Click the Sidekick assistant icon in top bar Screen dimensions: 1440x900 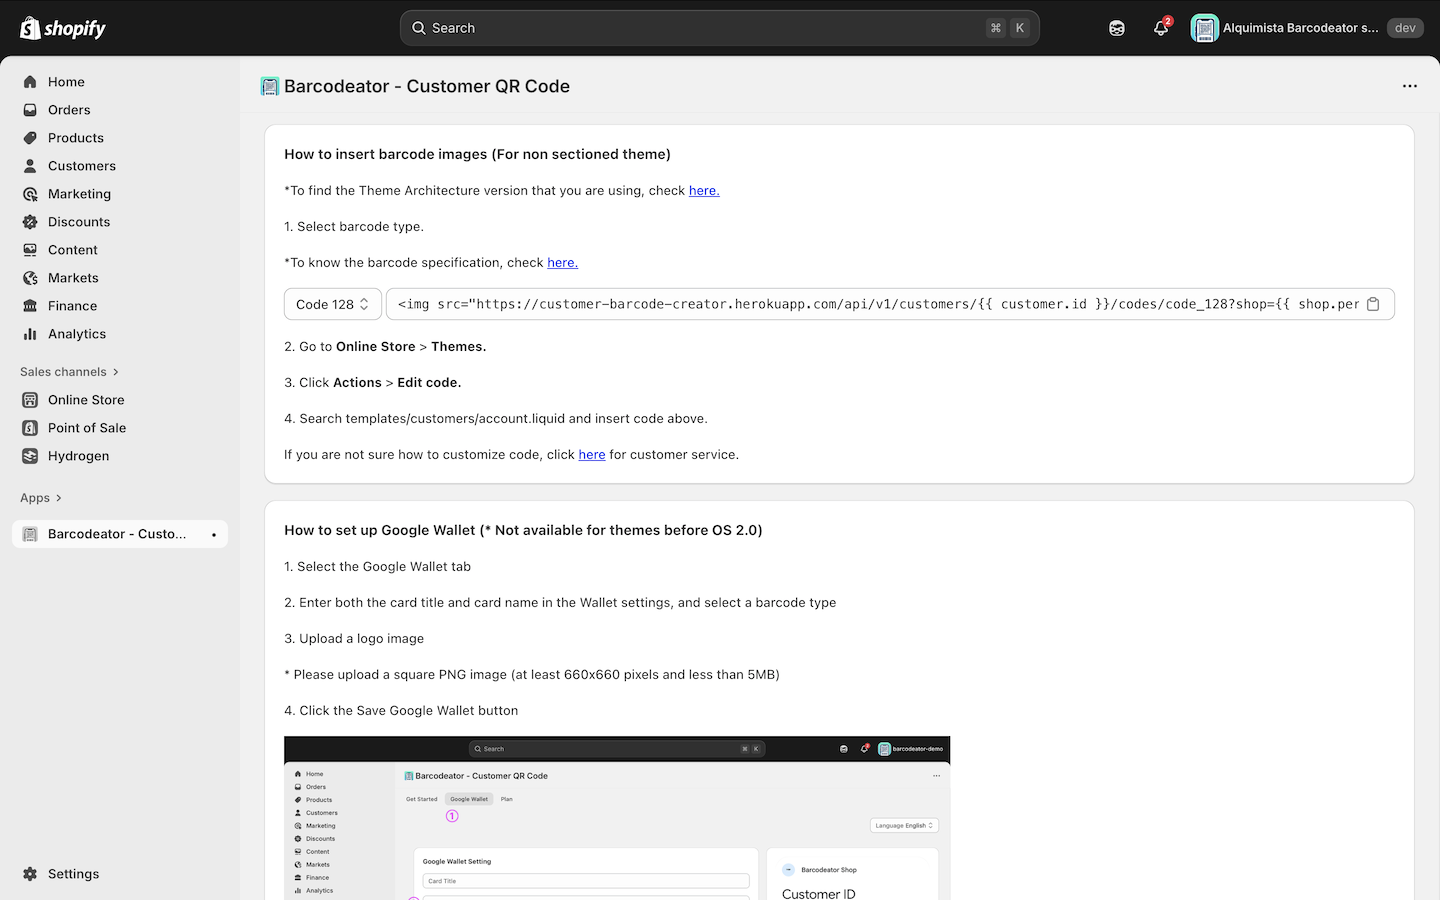coord(1117,28)
